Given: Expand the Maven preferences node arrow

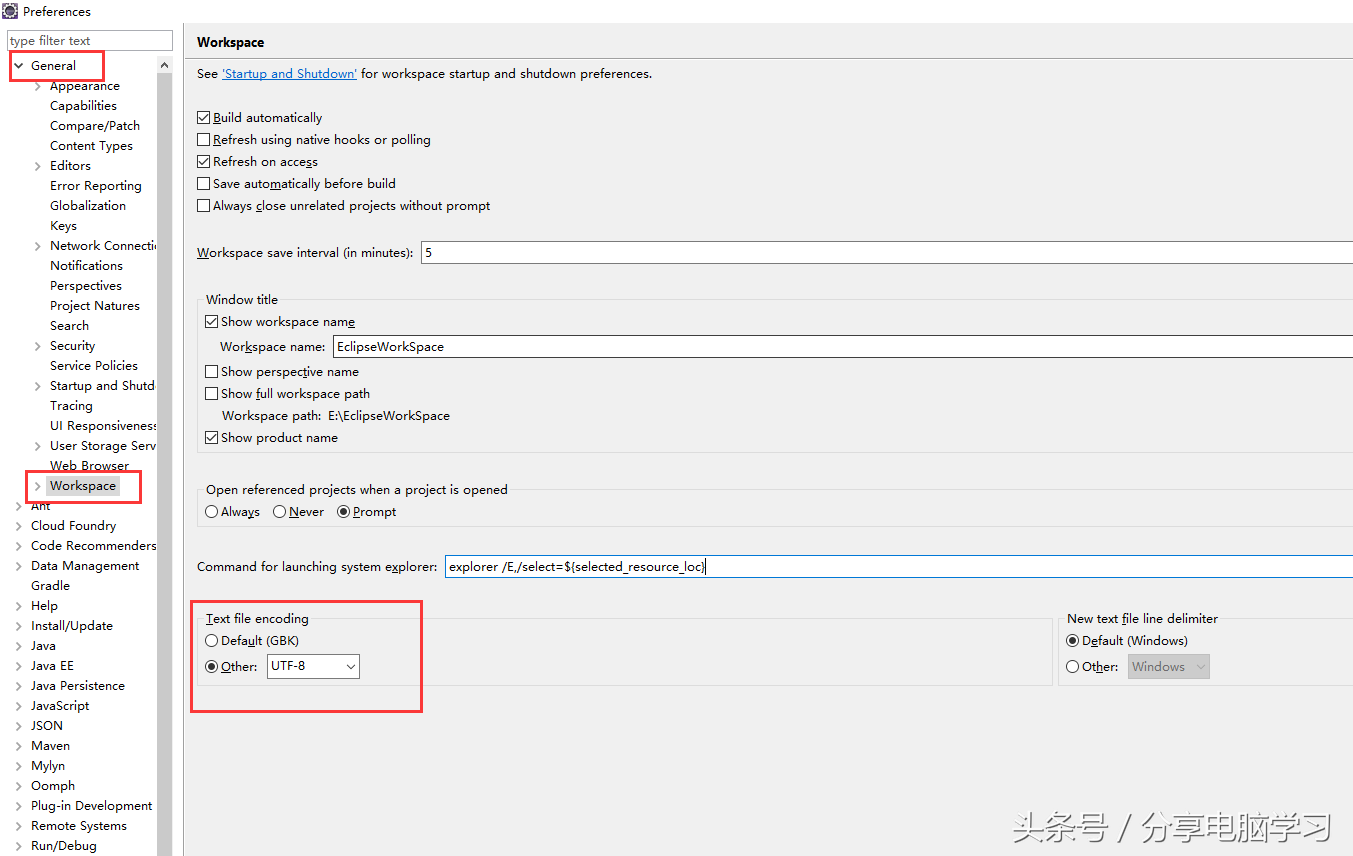Looking at the screenshot, I should [x=18, y=746].
